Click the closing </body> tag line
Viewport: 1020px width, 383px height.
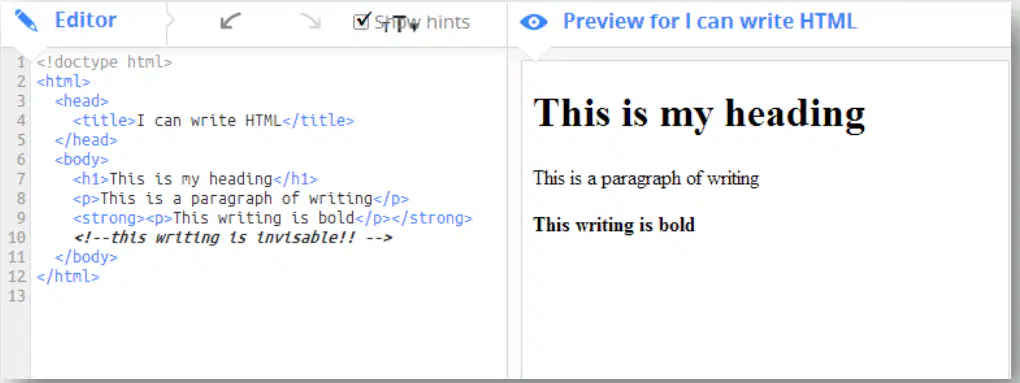pyautogui.click(x=86, y=258)
